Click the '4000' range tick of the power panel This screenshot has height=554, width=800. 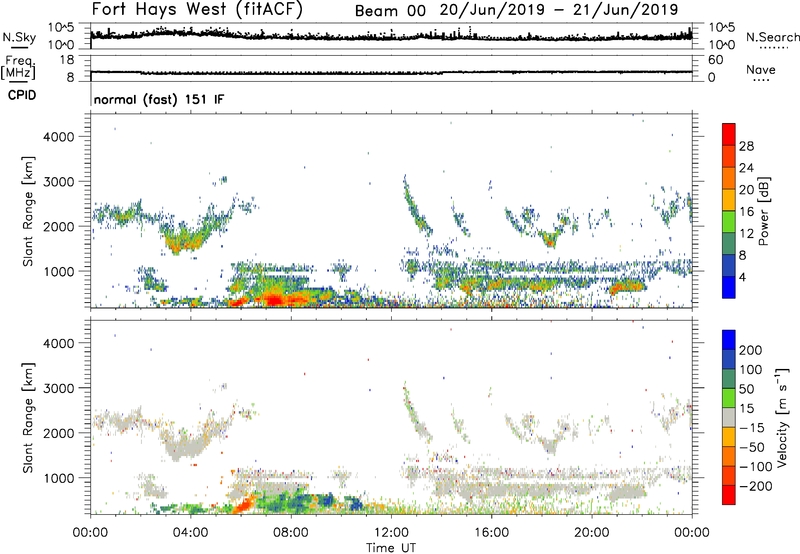pyautogui.click(x=58, y=137)
